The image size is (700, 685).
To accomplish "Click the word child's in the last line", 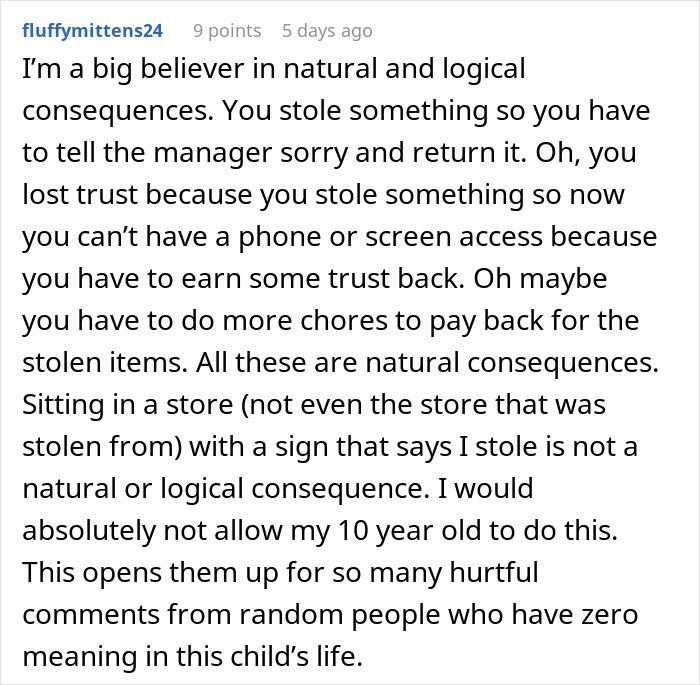I will (x=282, y=659).
